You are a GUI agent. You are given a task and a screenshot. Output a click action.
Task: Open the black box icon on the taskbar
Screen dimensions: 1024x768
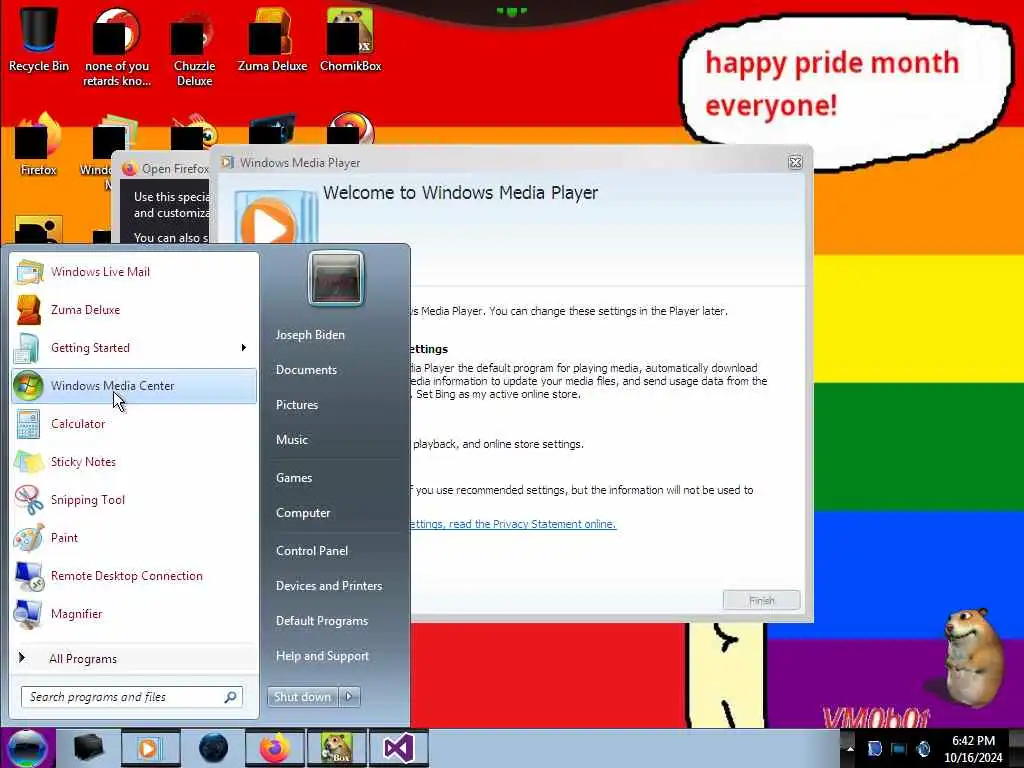89,748
